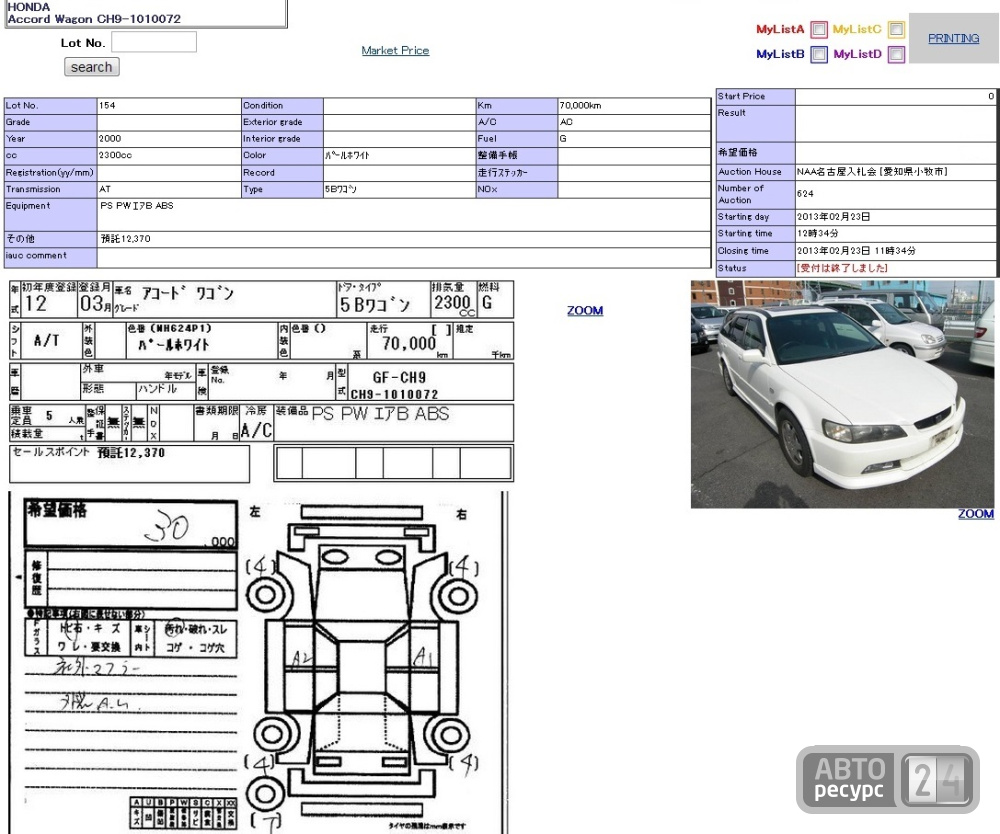The height and width of the screenshot is (834, 1000).
Task: Select the Fuel value G
Action: coord(562,138)
